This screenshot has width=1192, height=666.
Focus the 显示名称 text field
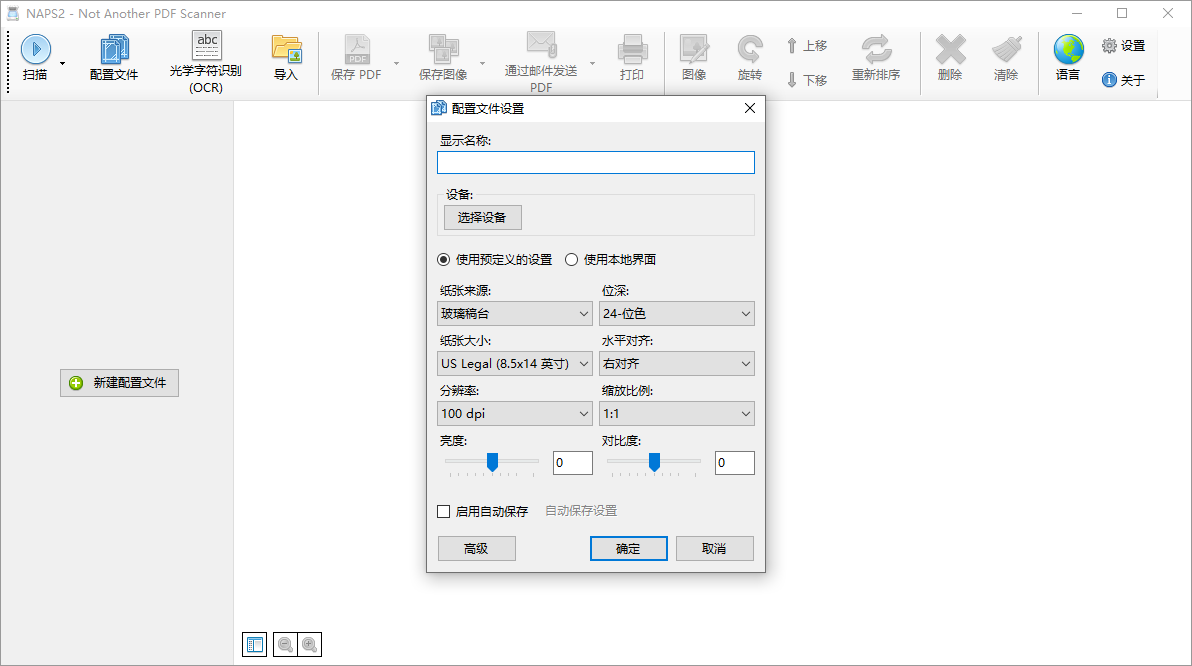(x=596, y=163)
